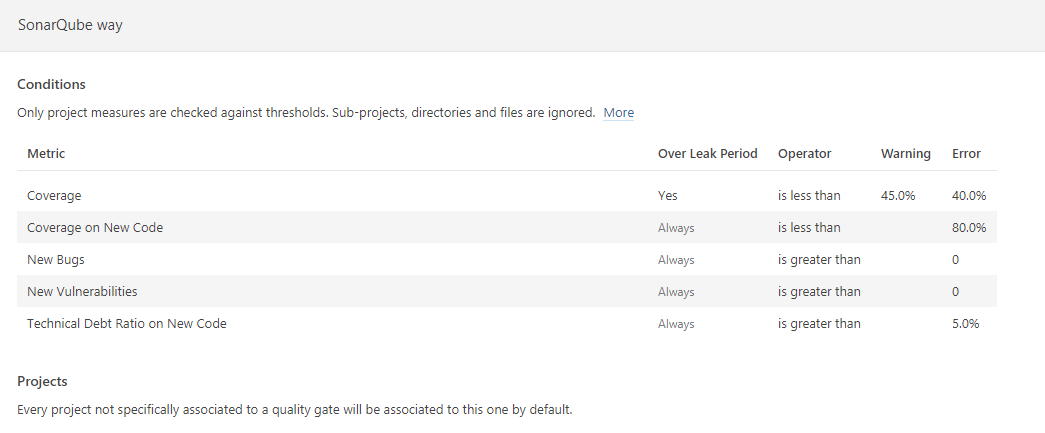Click the Error column header

click(x=966, y=154)
